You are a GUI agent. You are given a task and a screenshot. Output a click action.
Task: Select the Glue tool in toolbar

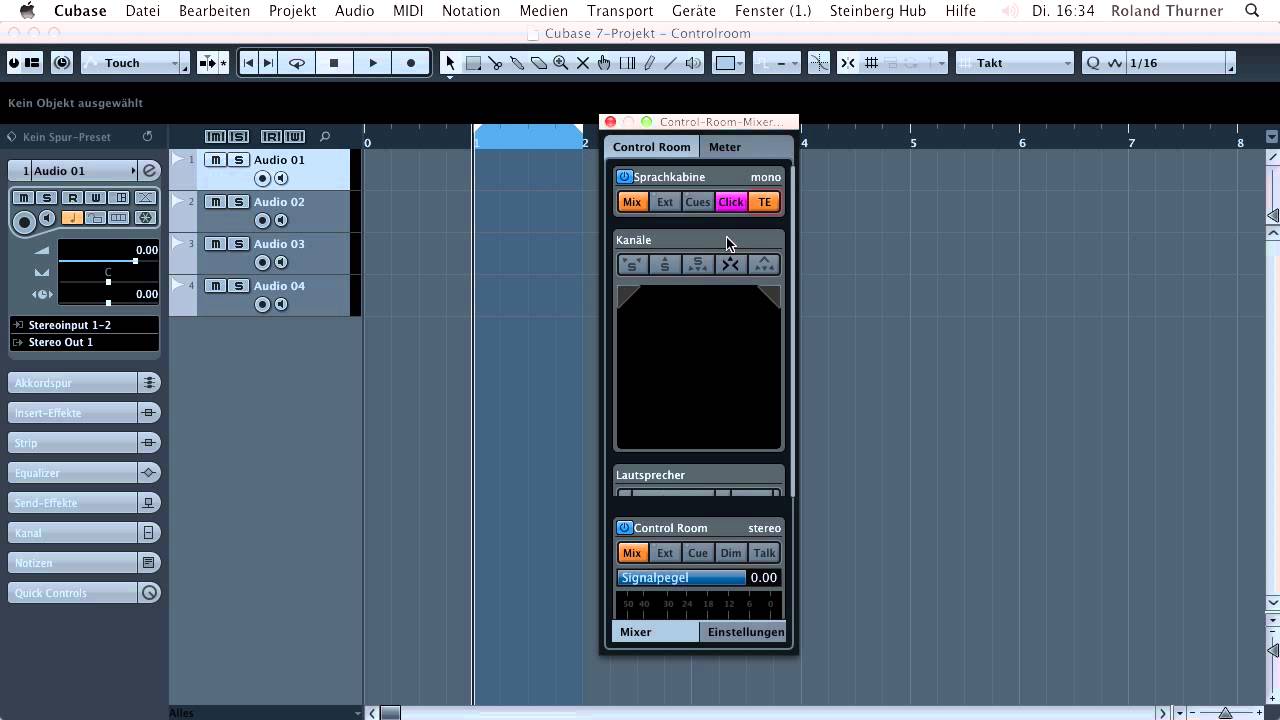tap(517, 63)
